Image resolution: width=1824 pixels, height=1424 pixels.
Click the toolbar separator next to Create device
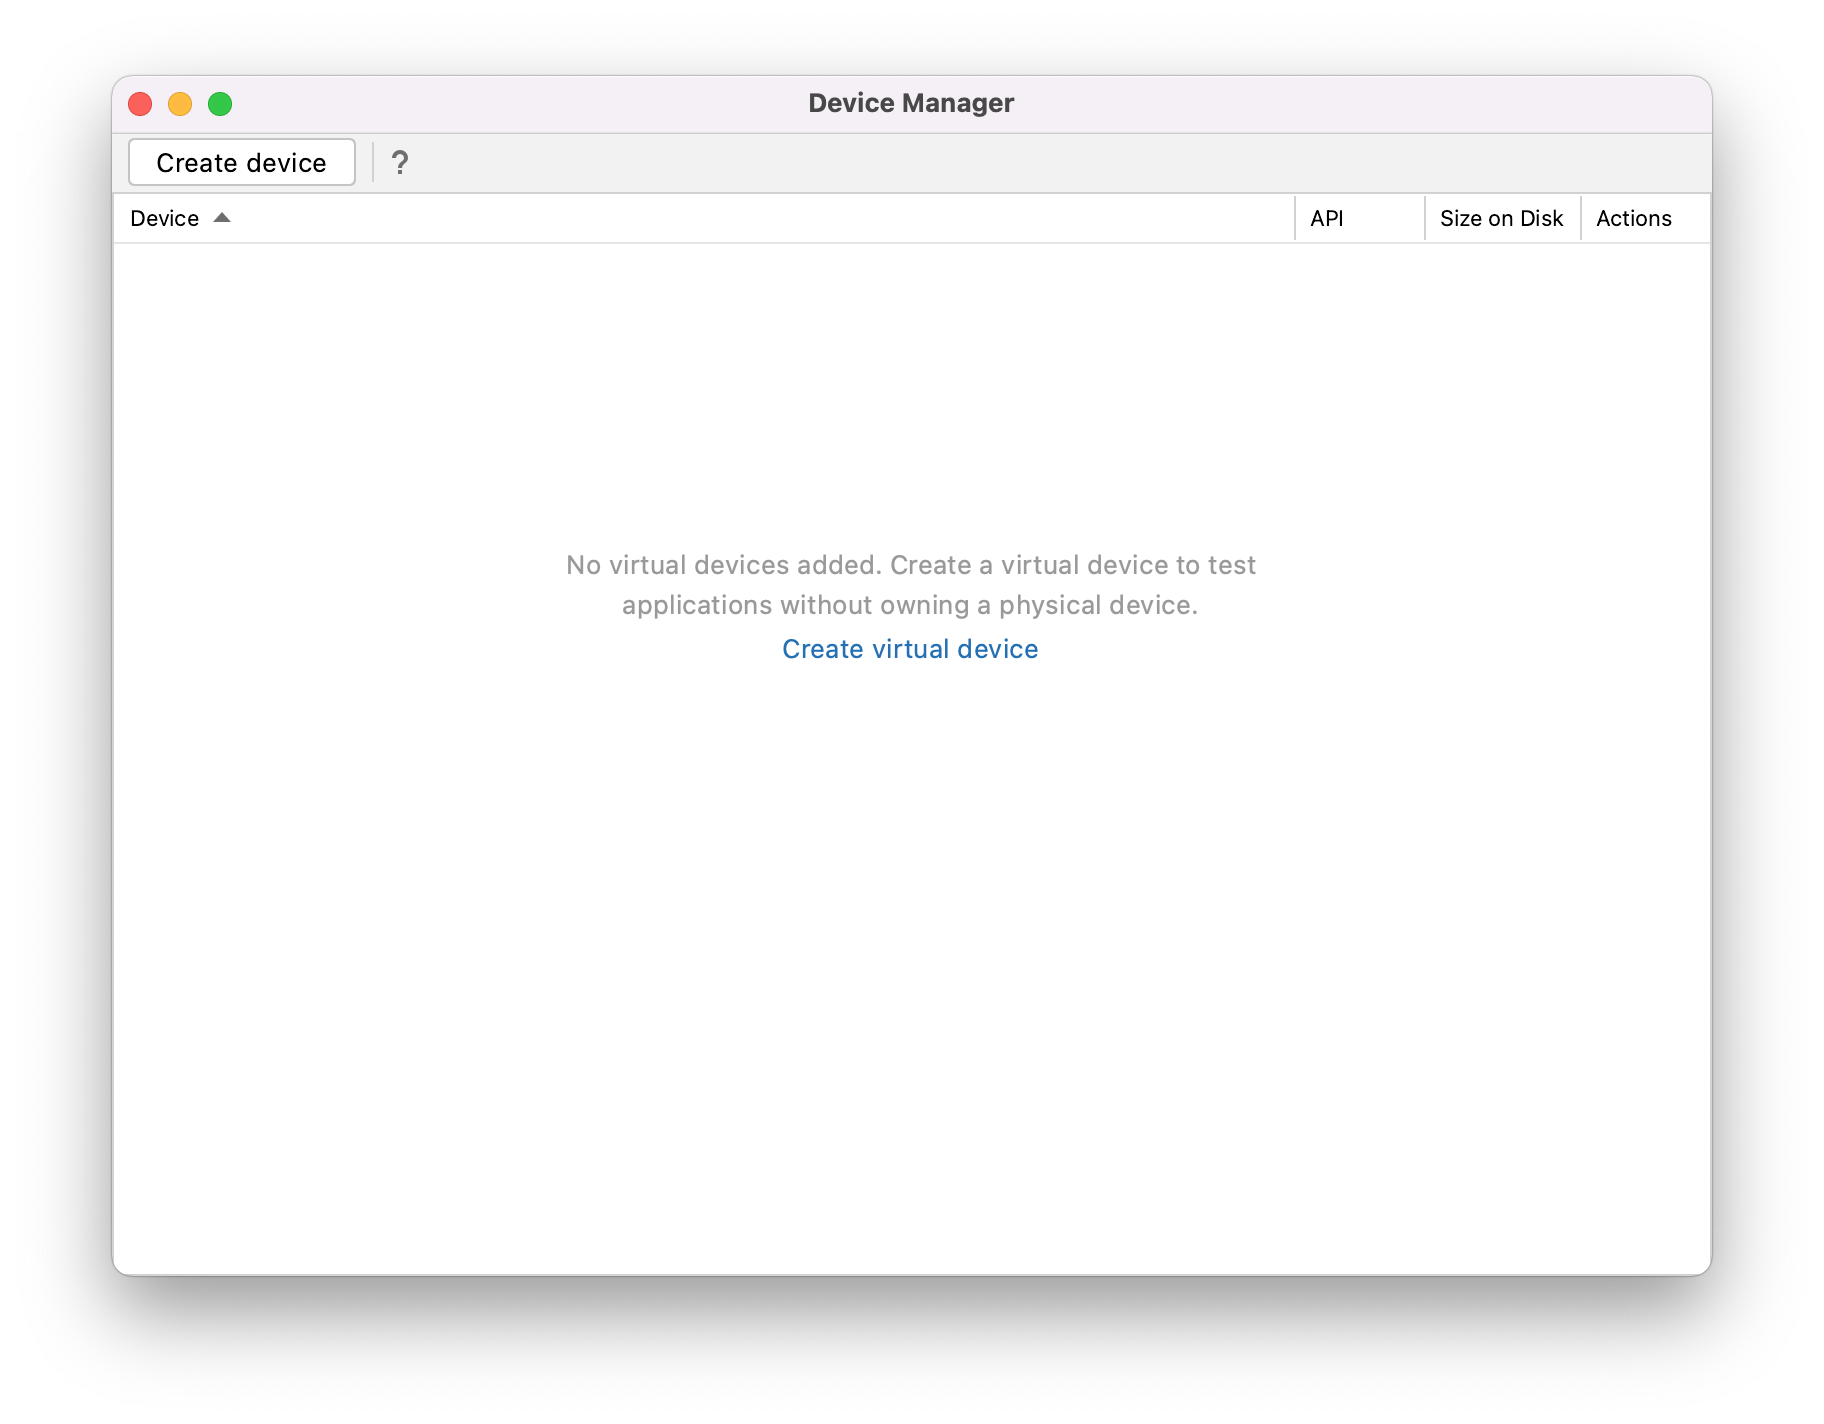tap(373, 162)
